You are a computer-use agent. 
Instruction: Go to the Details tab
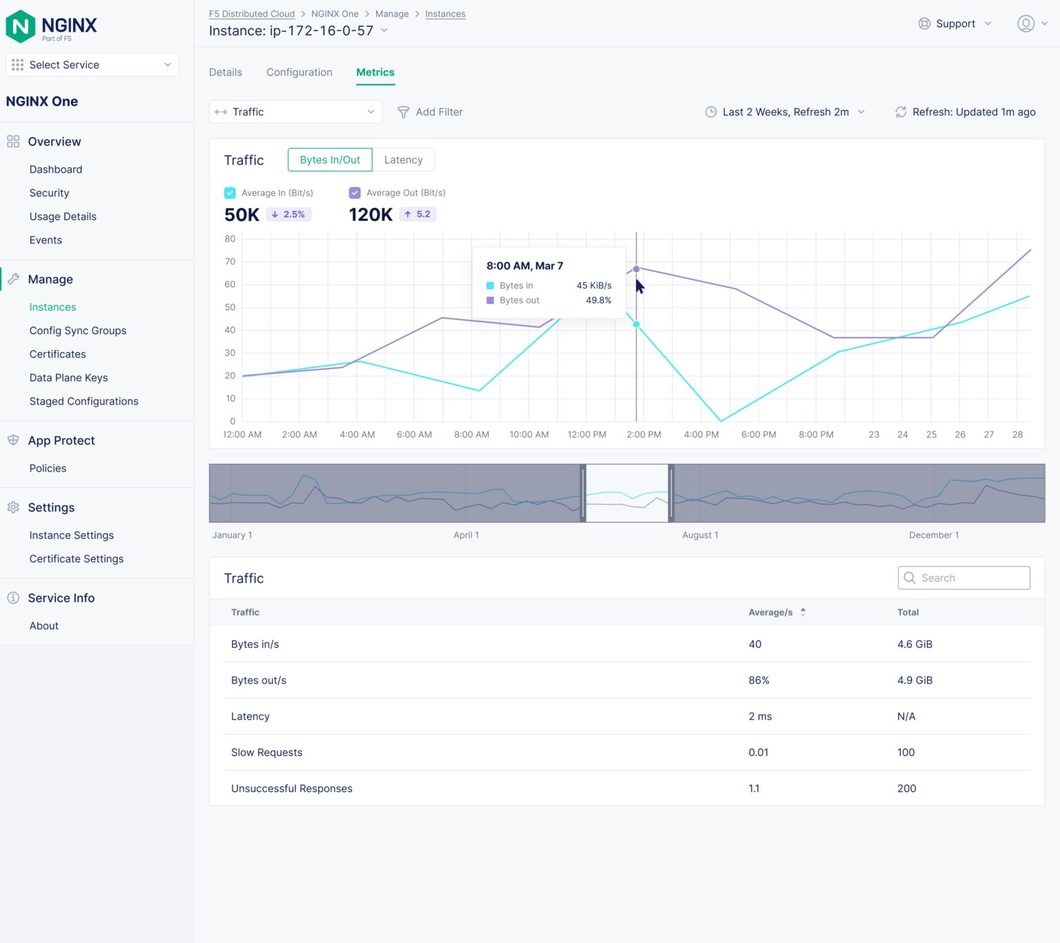coord(225,72)
